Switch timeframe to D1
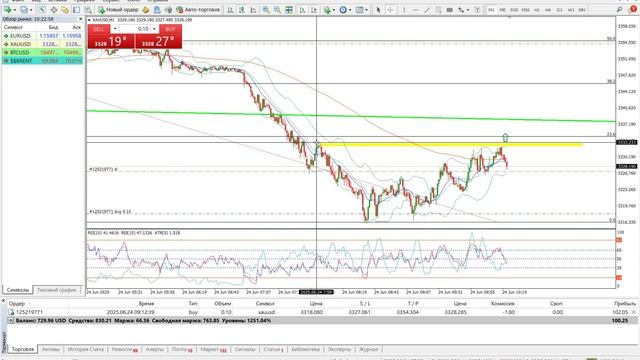The width and height of the screenshot is (640, 360). (x=559, y=9)
